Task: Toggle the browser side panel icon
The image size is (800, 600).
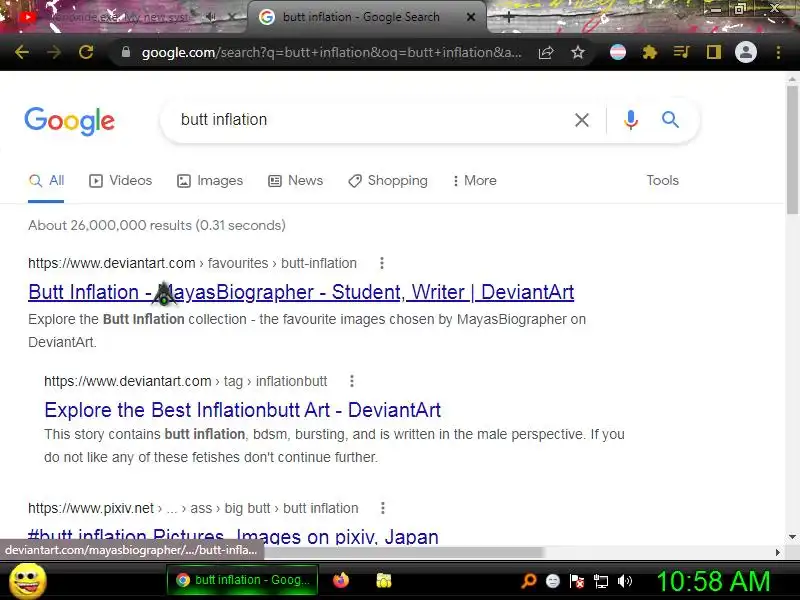Action: [713, 52]
